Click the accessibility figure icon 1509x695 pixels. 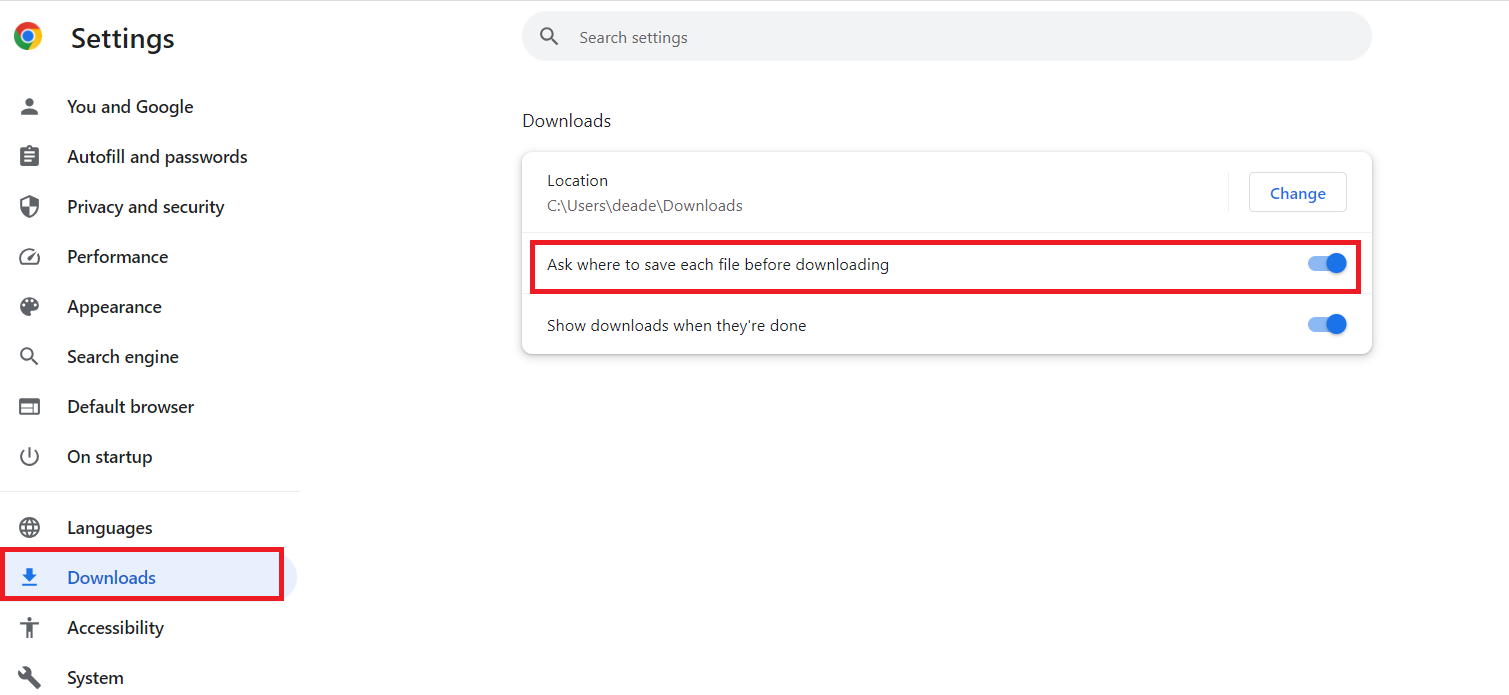pyautogui.click(x=30, y=628)
